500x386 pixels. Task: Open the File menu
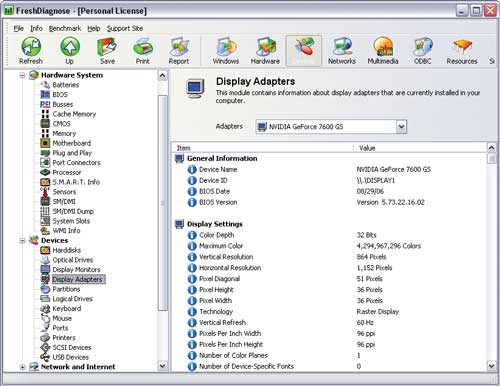point(19,28)
